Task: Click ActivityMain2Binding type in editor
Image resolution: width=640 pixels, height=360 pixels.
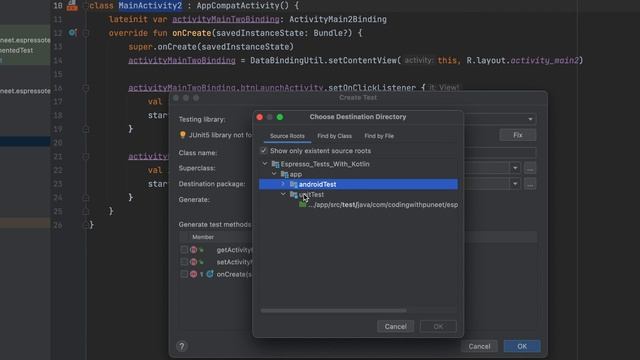Action: pyautogui.click(x=338, y=19)
